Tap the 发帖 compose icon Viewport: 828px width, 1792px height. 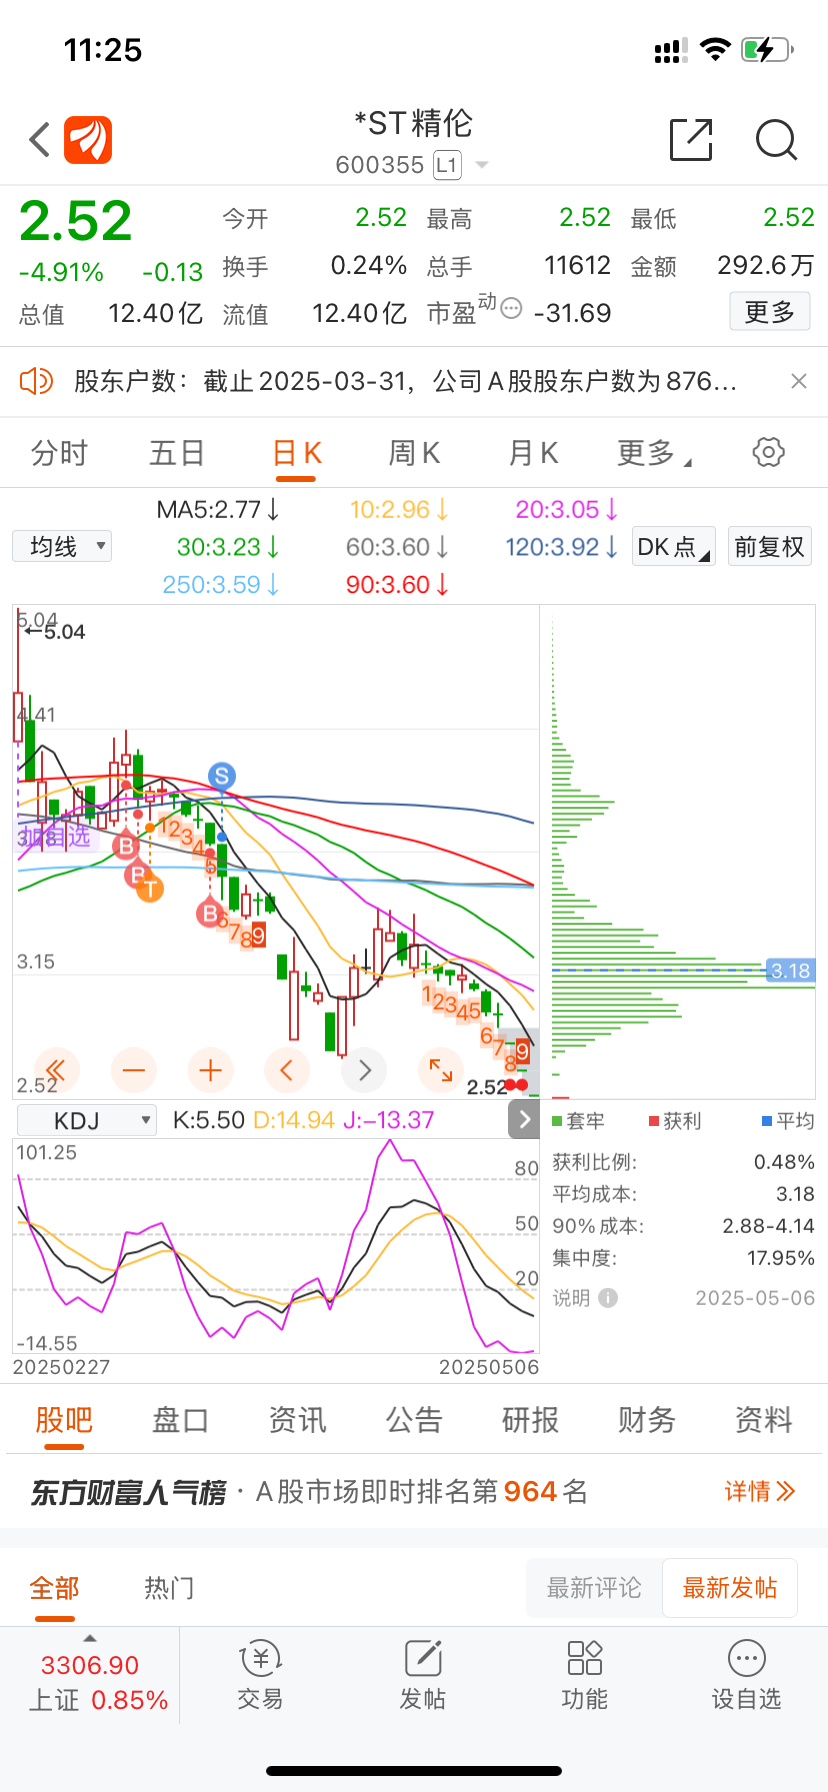[x=423, y=1675]
